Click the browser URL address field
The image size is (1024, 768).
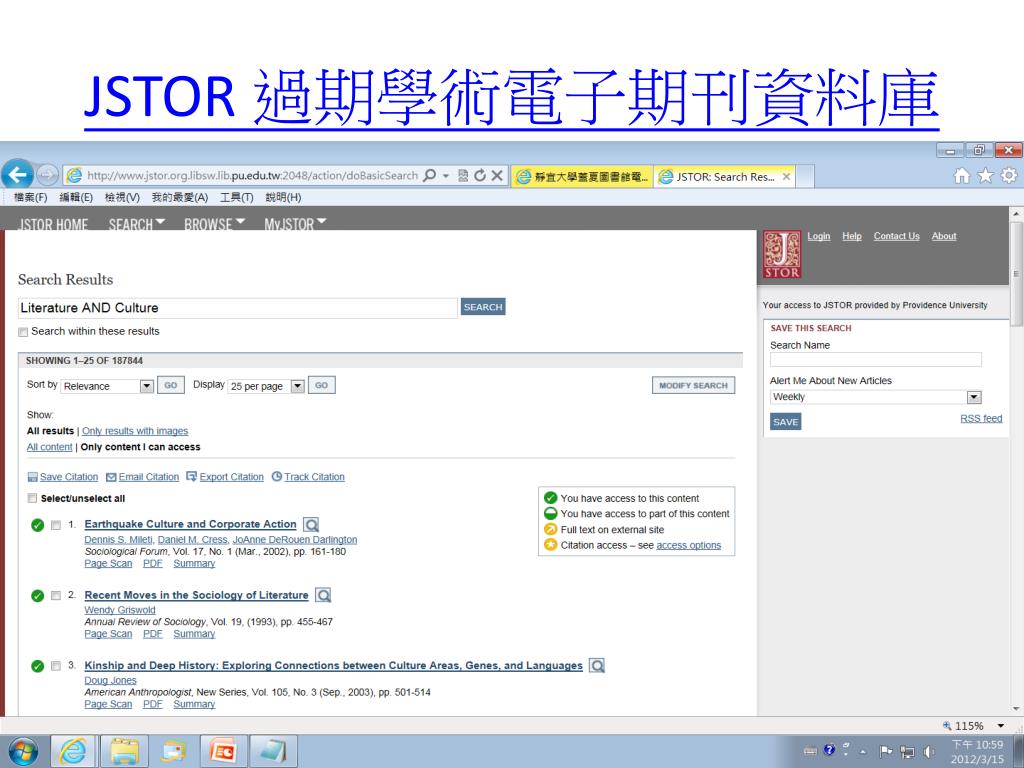coord(252,176)
